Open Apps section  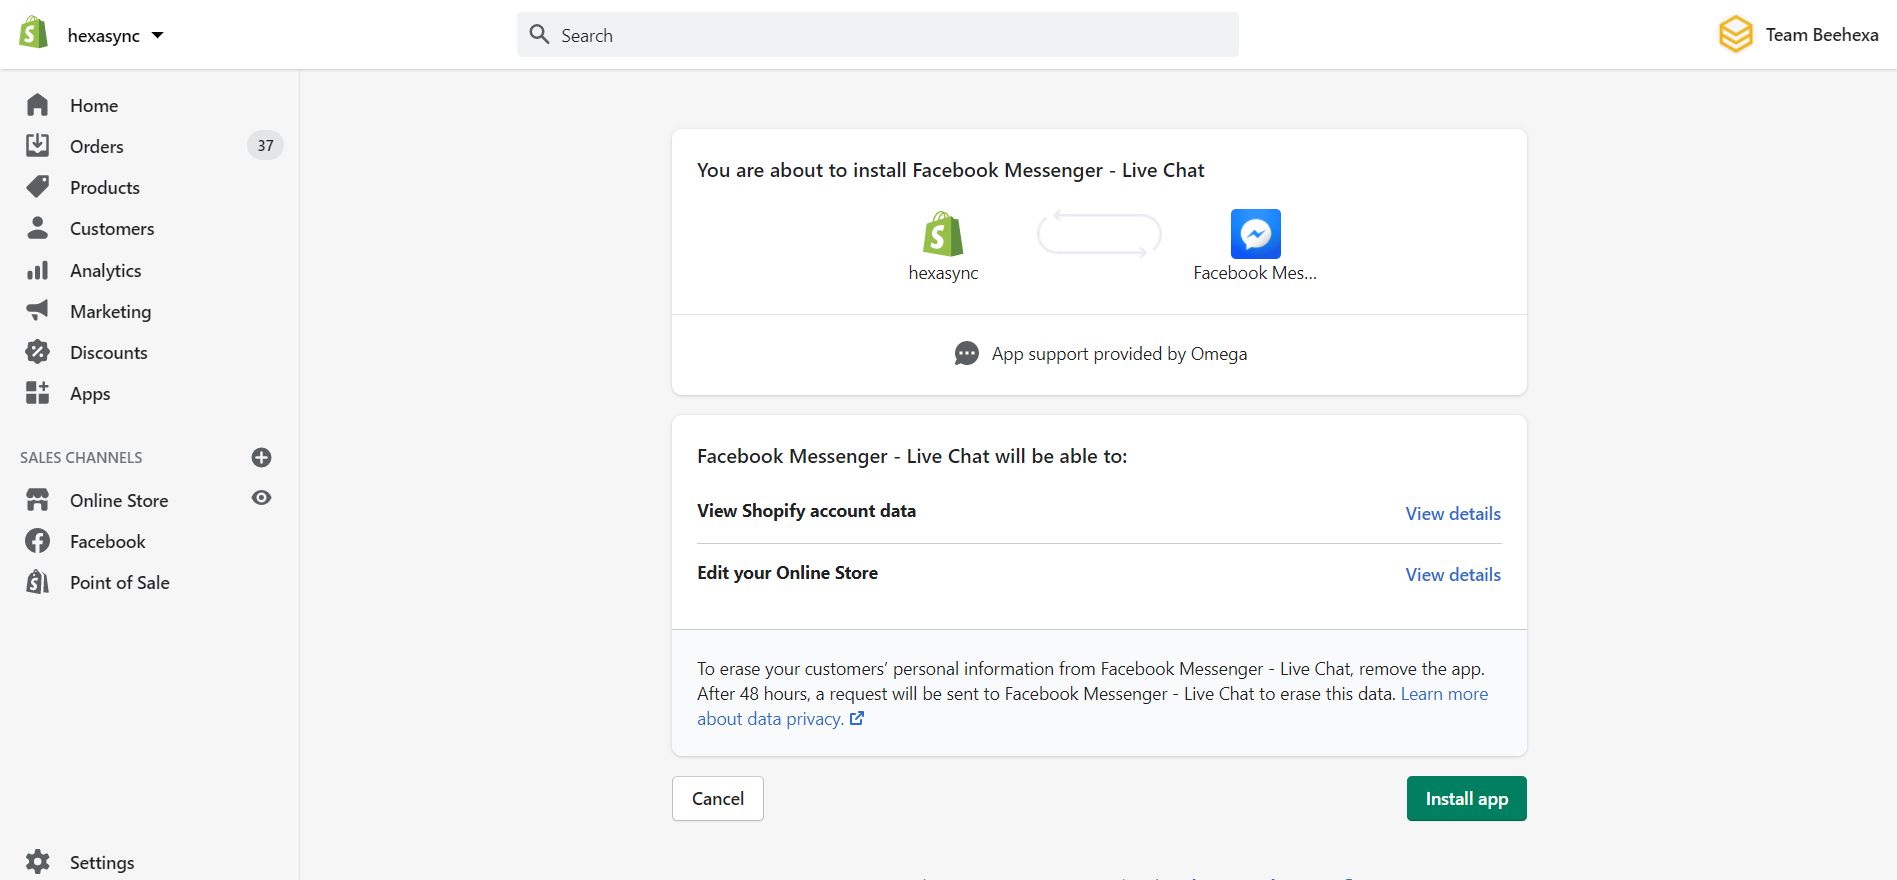pos(90,393)
